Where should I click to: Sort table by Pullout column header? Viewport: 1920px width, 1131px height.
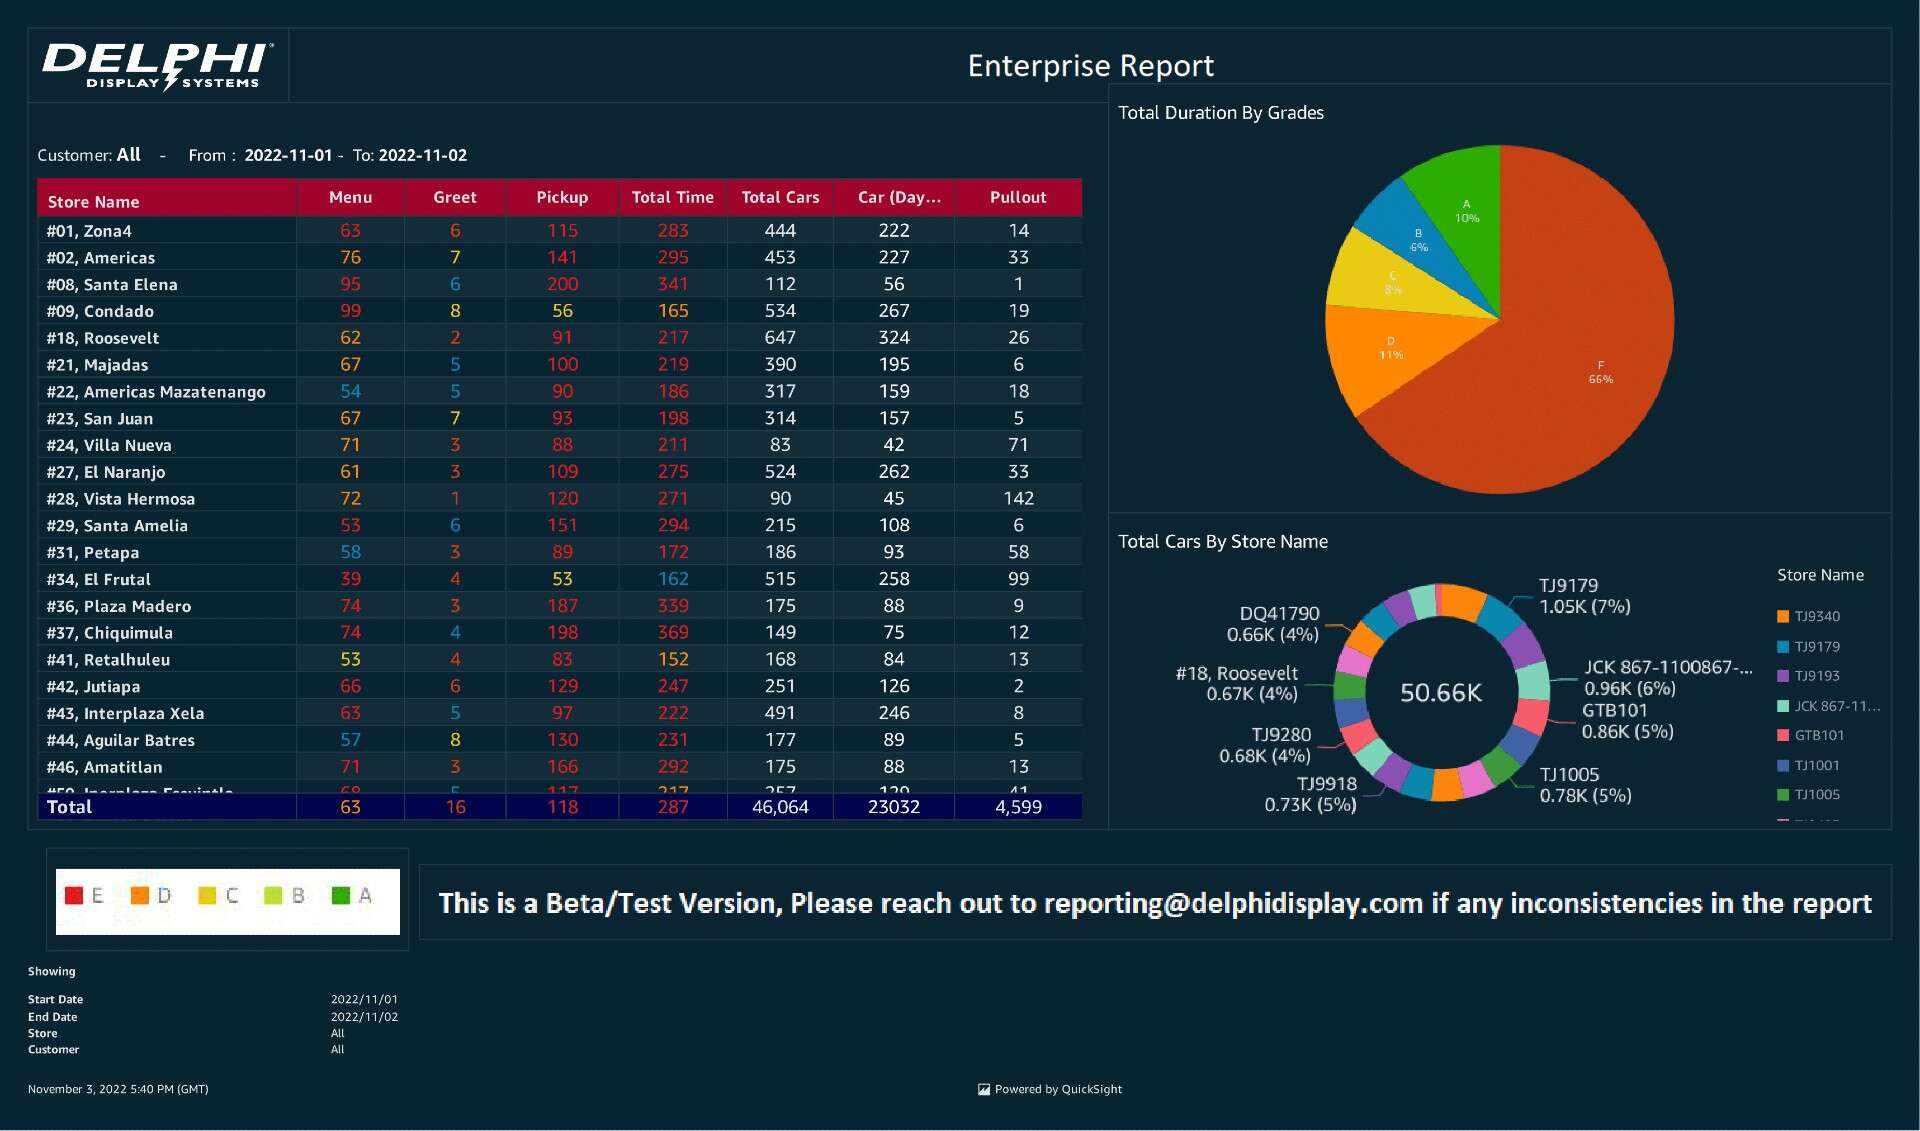(1018, 197)
